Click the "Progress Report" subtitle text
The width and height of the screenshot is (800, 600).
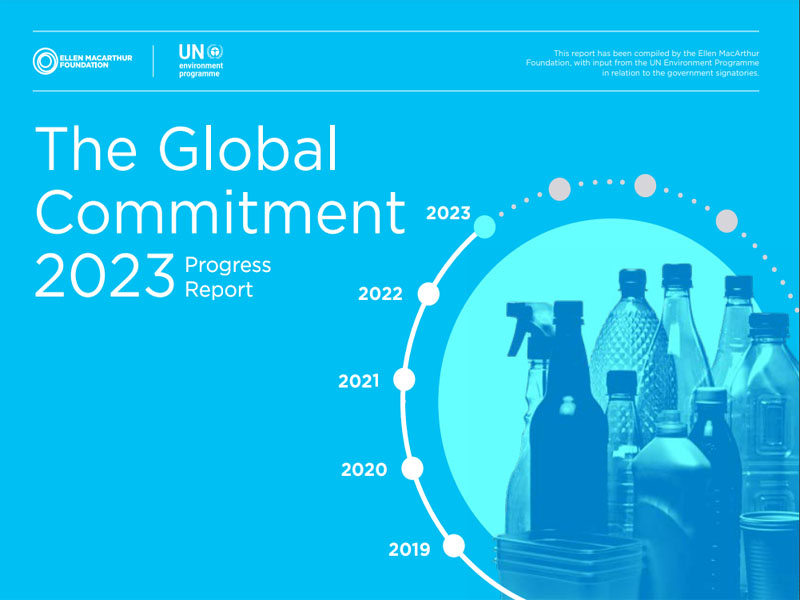(x=228, y=277)
